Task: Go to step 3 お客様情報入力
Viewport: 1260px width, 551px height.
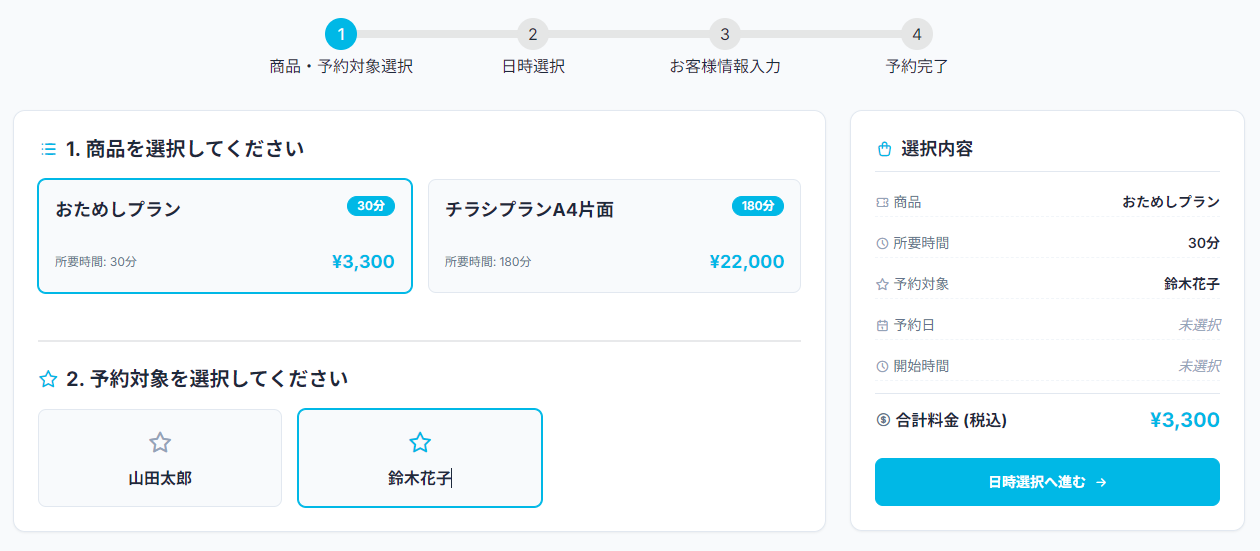Action: [725, 35]
